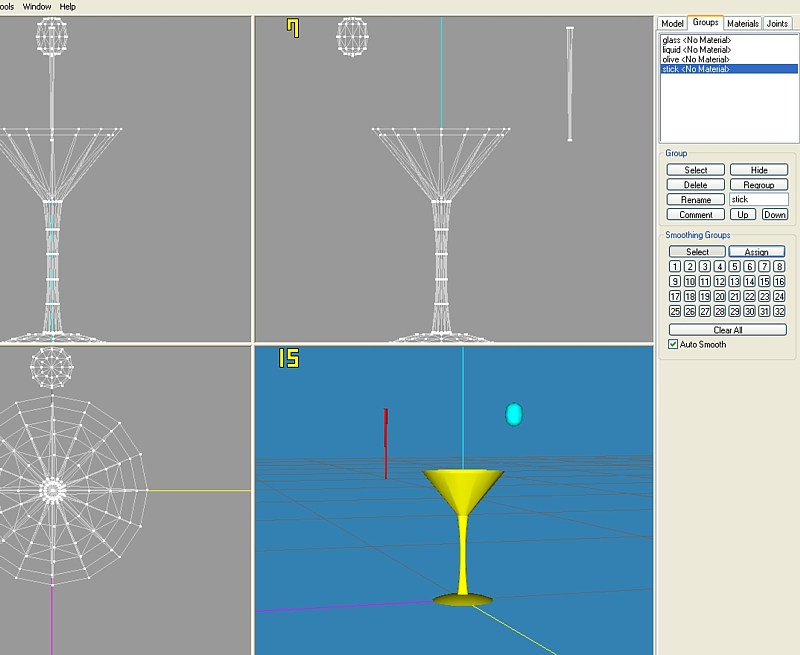Click the Regroup button
The image size is (800, 655).
point(758,185)
